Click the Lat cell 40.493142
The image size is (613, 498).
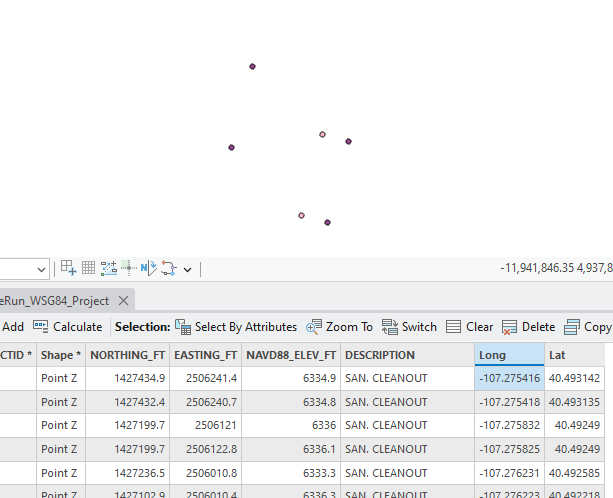574,378
